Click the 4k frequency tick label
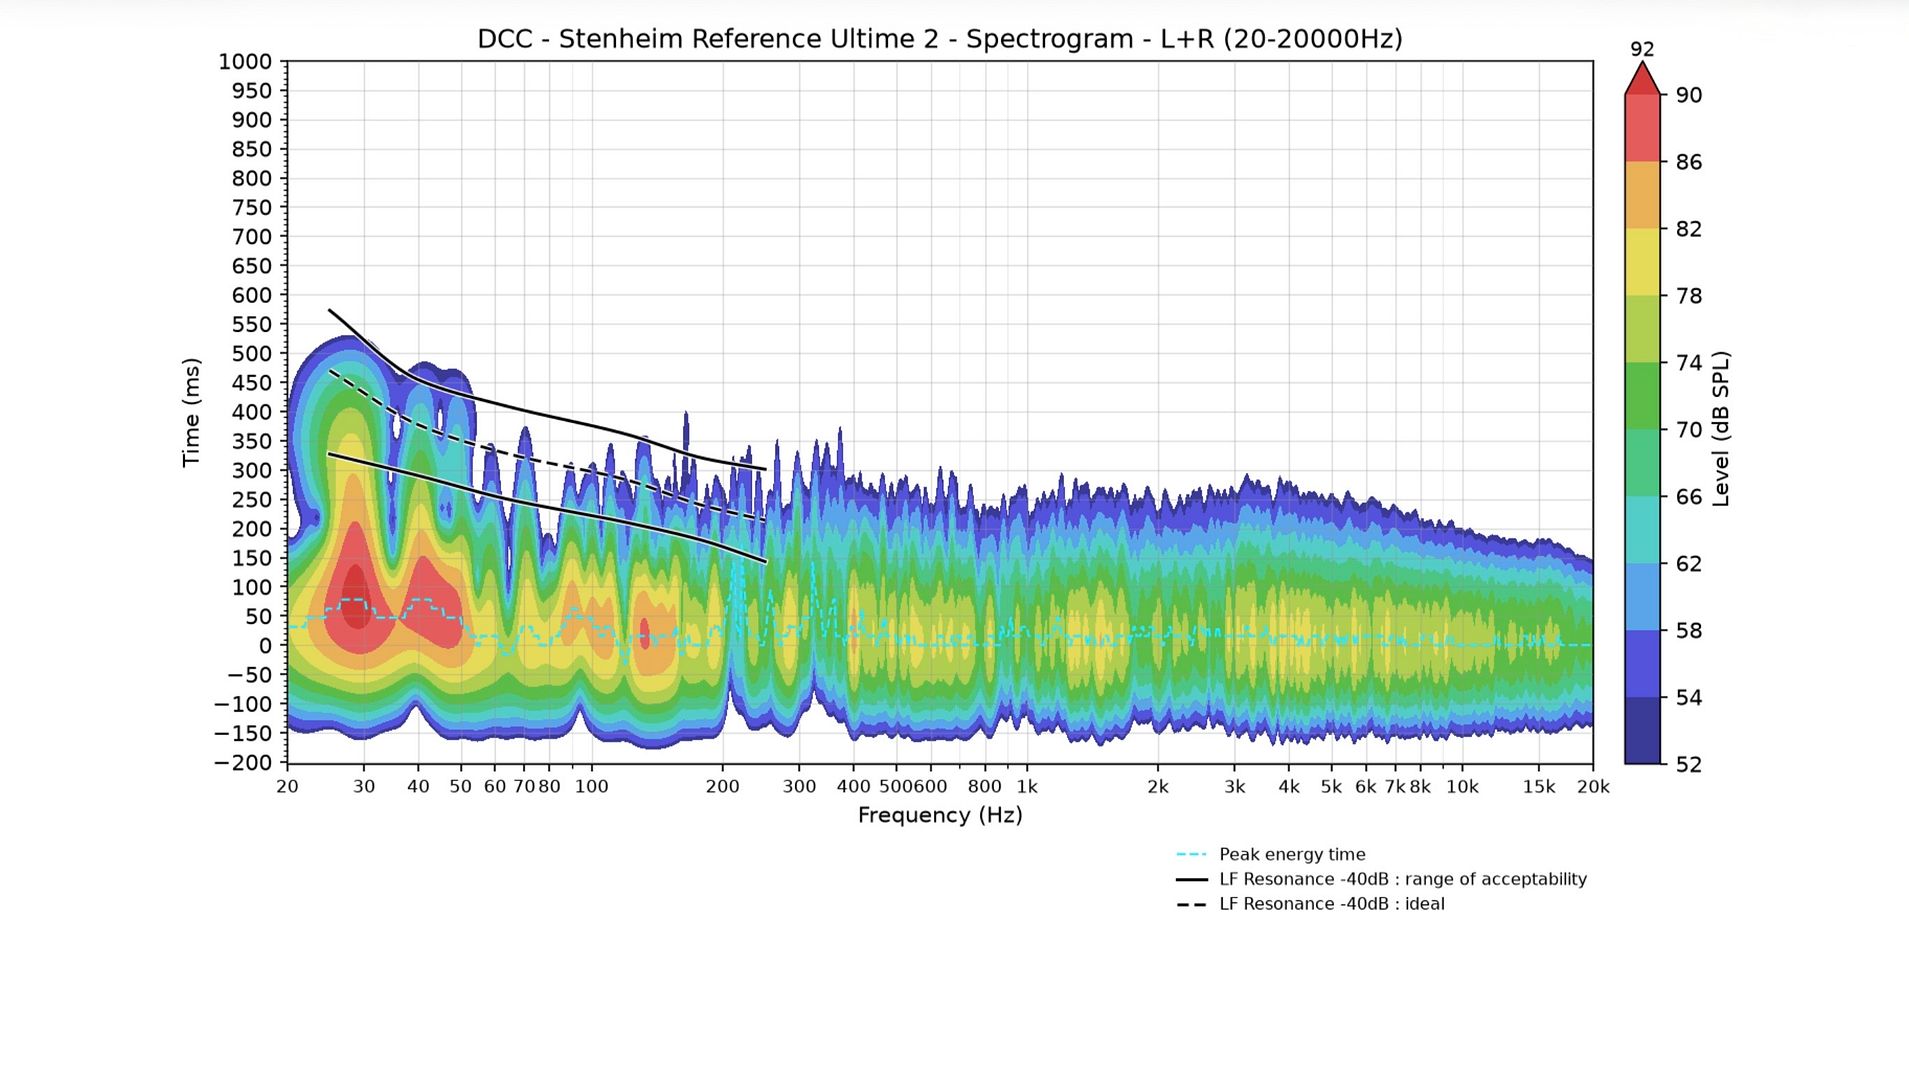The height and width of the screenshot is (1080, 1909). click(1289, 787)
